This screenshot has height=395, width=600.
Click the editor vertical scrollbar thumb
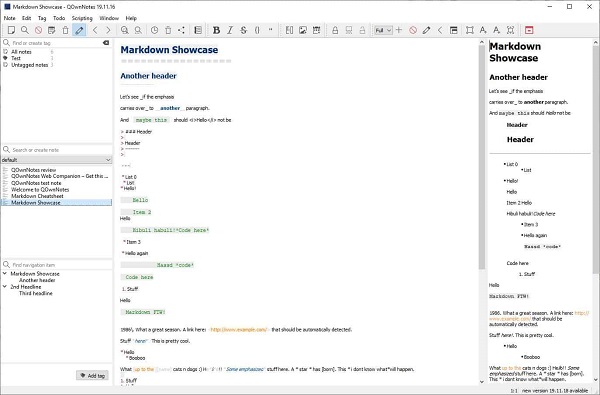coord(481,157)
